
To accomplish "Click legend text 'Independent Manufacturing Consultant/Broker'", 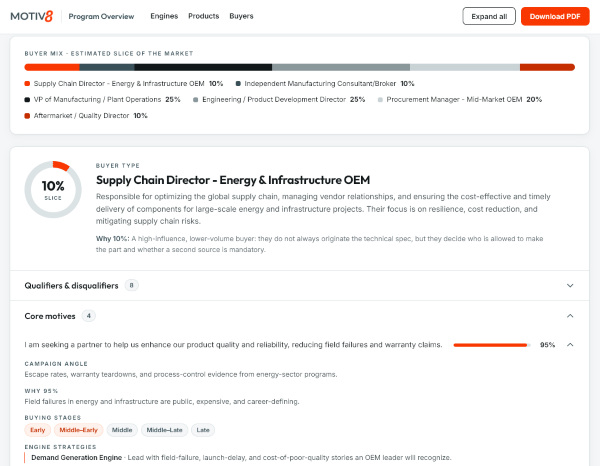I will pyautogui.click(x=320, y=83).
